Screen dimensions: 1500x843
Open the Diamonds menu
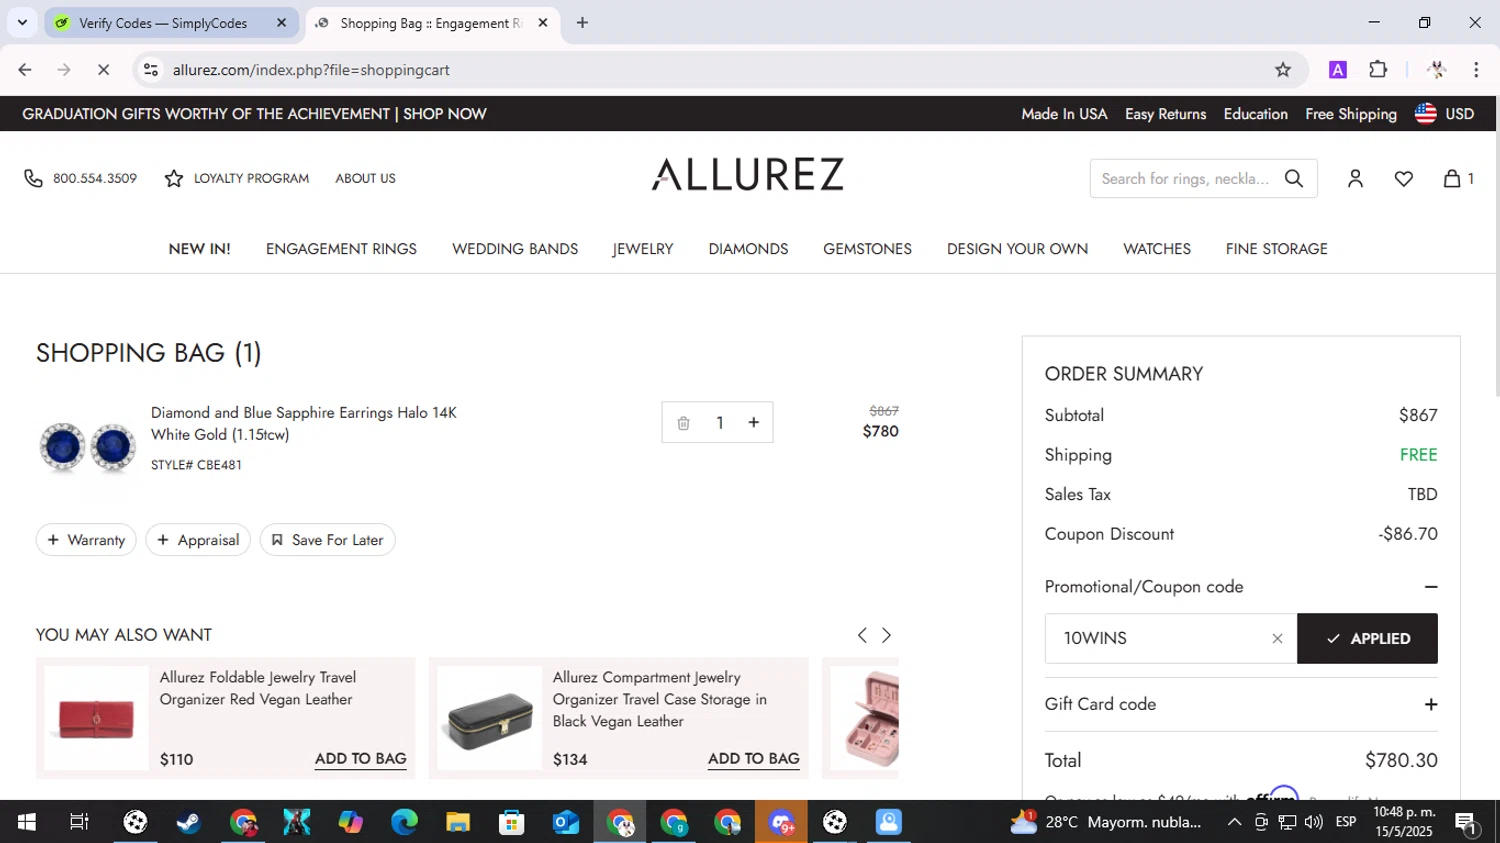(x=748, y=249)
